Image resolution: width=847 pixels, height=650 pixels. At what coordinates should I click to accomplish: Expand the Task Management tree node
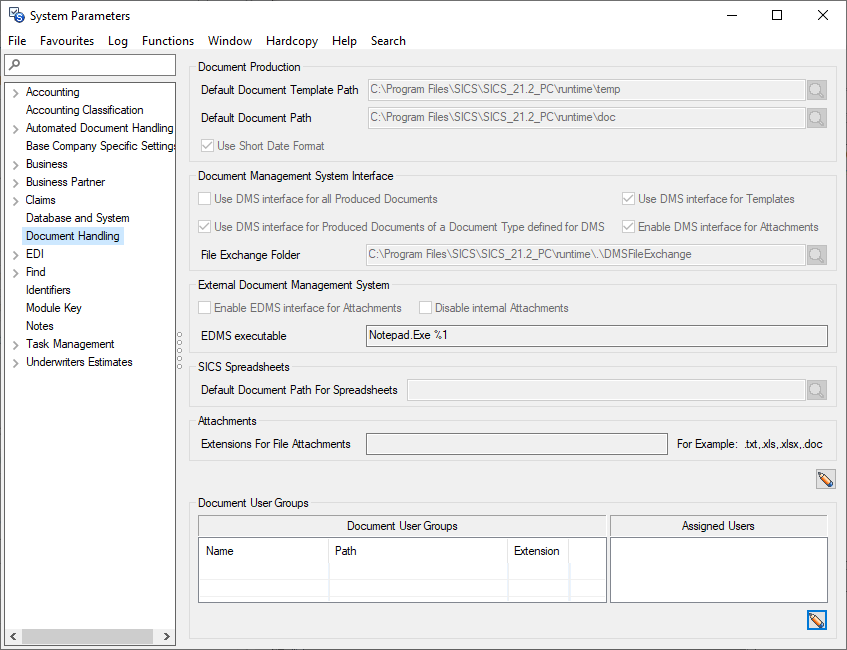(x=15, y=345)
